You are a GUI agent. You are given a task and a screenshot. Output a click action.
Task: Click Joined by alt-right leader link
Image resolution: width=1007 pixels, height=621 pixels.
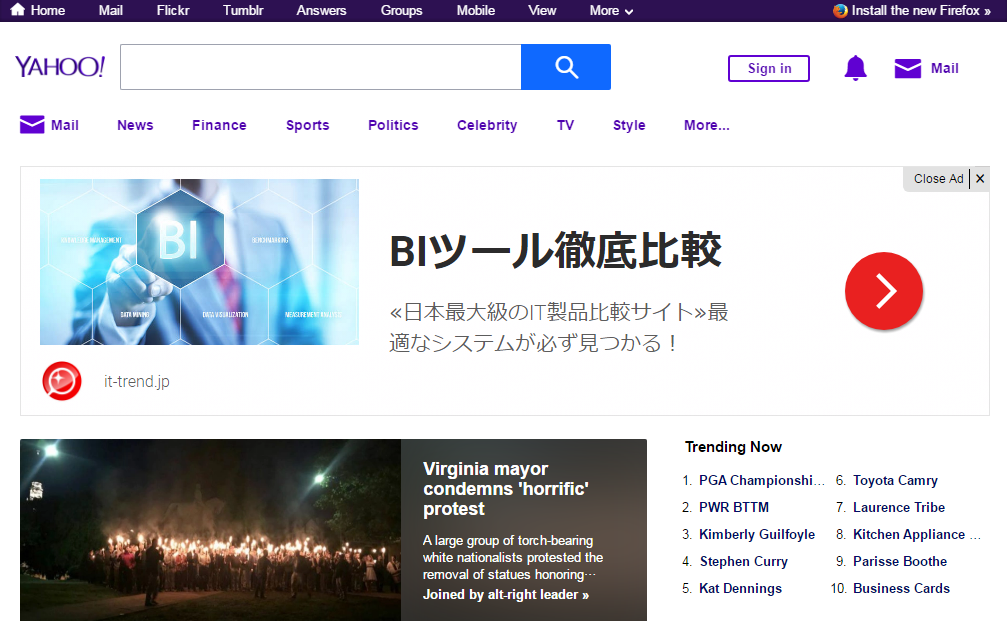tap(505, 595)
